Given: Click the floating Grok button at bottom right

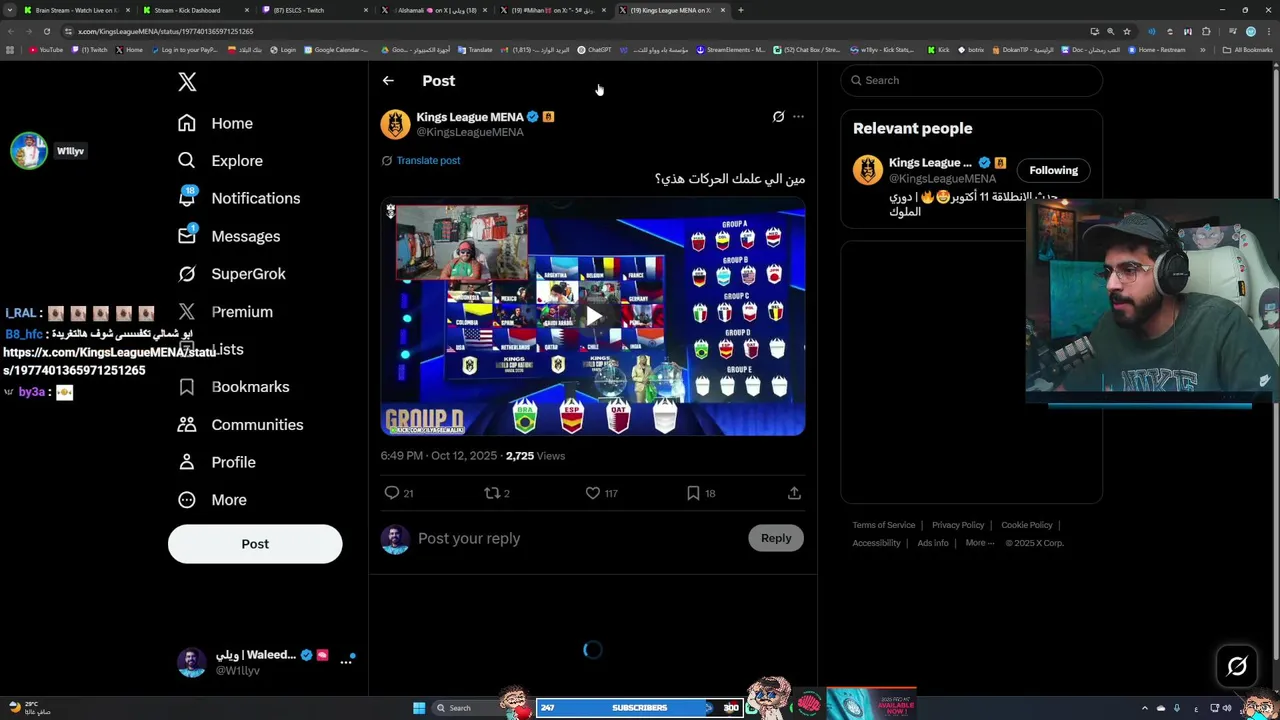Looking at the screenshot, I should (x=1237, y=666).
